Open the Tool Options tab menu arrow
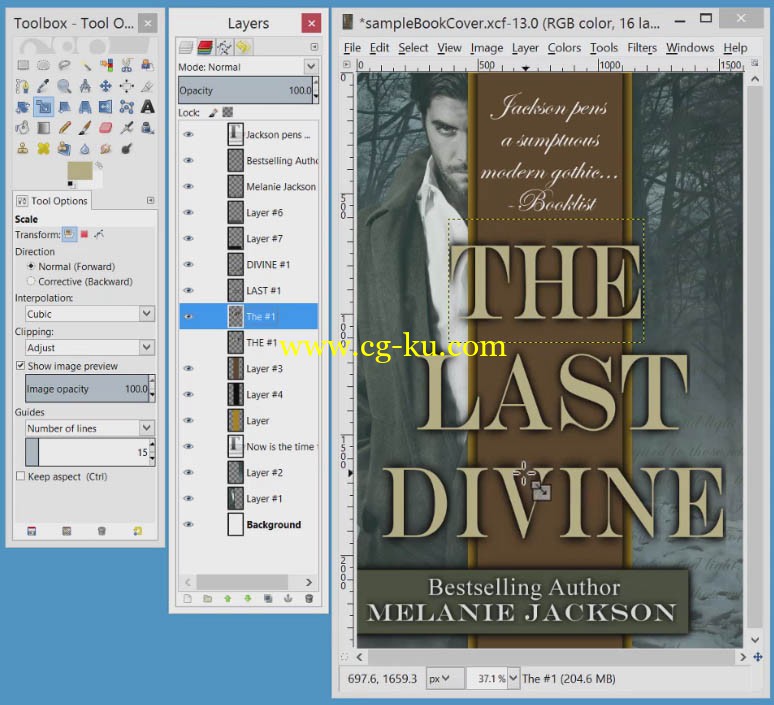774x705 pixels. point(151,200)
